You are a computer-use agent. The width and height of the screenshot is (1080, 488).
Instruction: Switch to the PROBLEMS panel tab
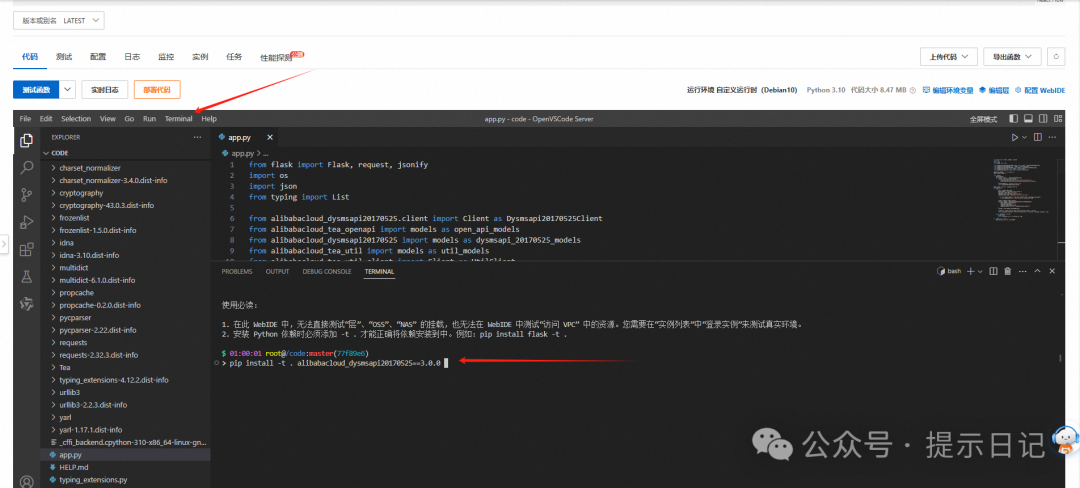point(237,271)
